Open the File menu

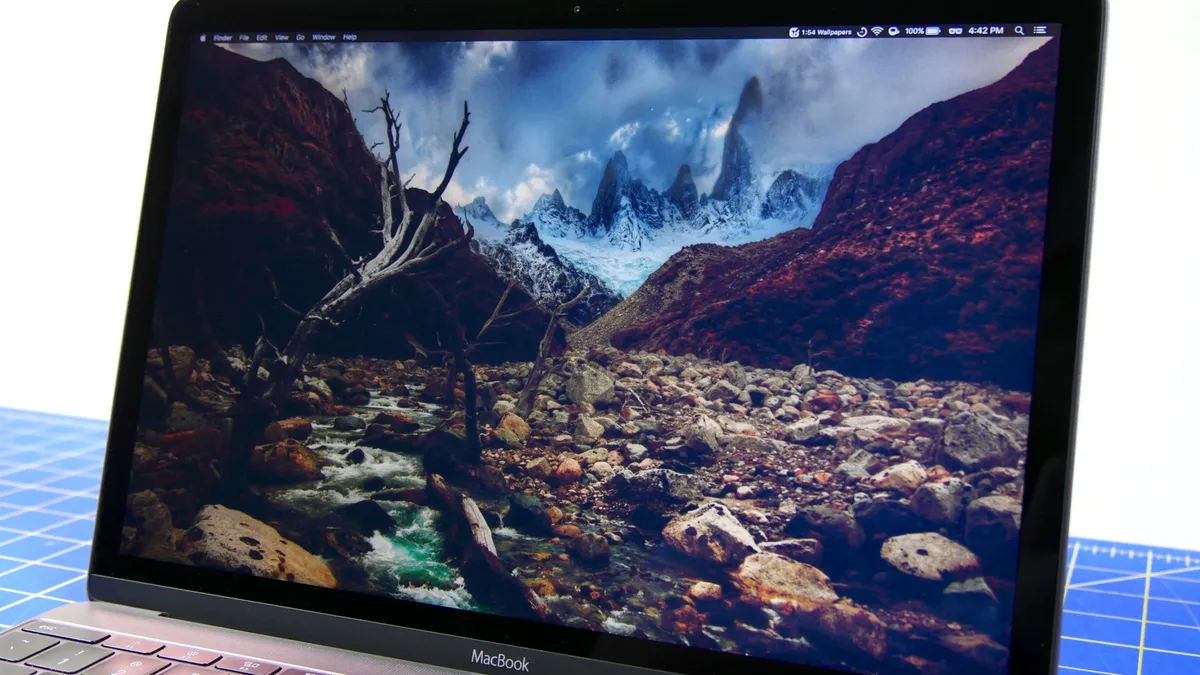pyautogui.click(x=243, y=38)
